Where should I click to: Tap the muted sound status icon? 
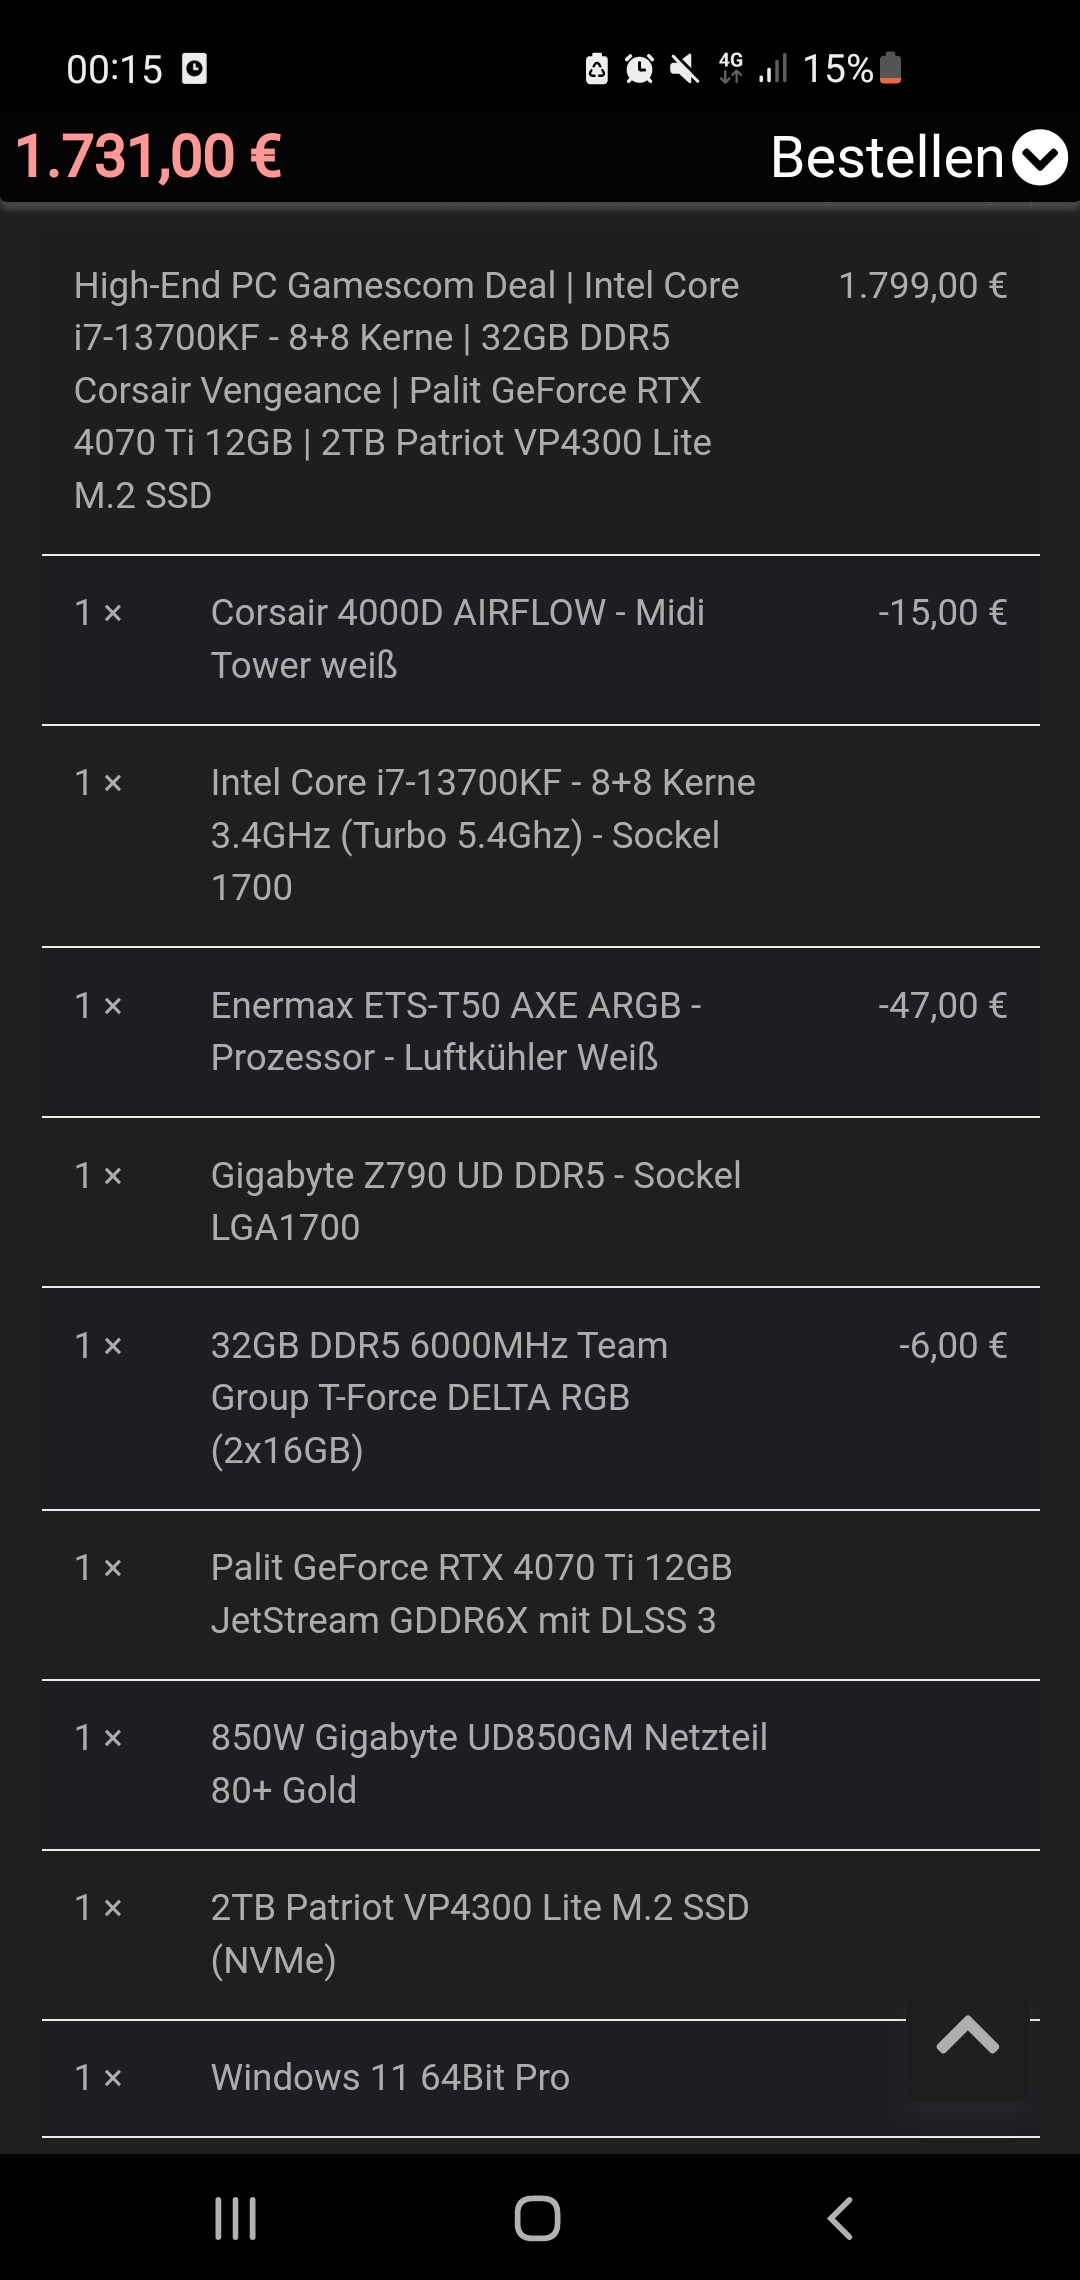click(685, 68)
